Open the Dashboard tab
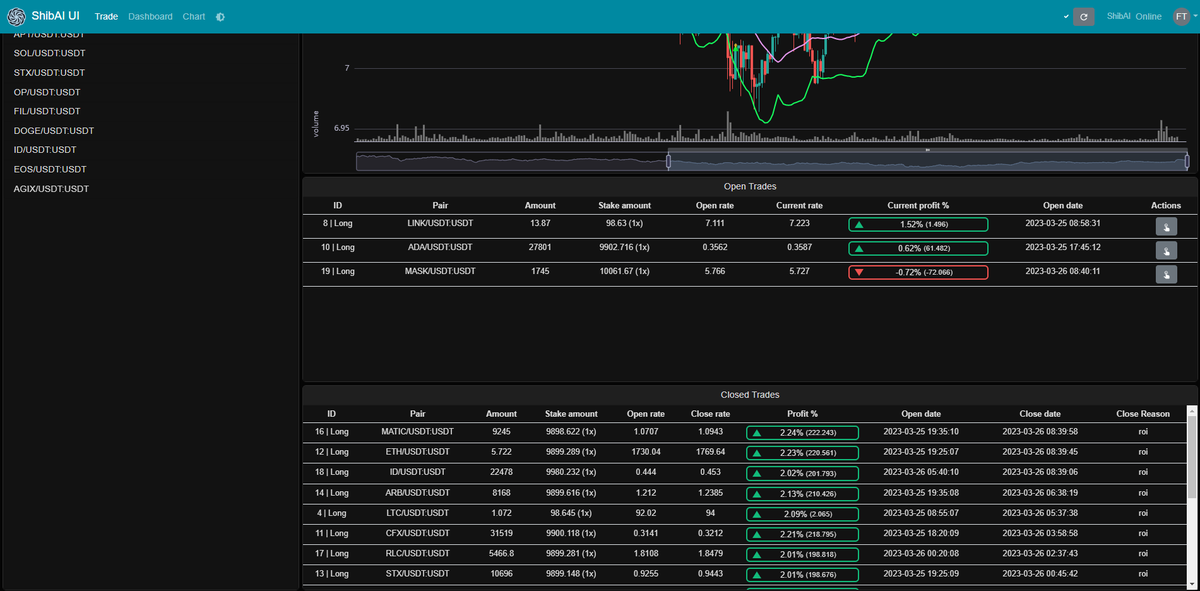The width and height of the screenshot is (1200, 591). coord(150,17)
